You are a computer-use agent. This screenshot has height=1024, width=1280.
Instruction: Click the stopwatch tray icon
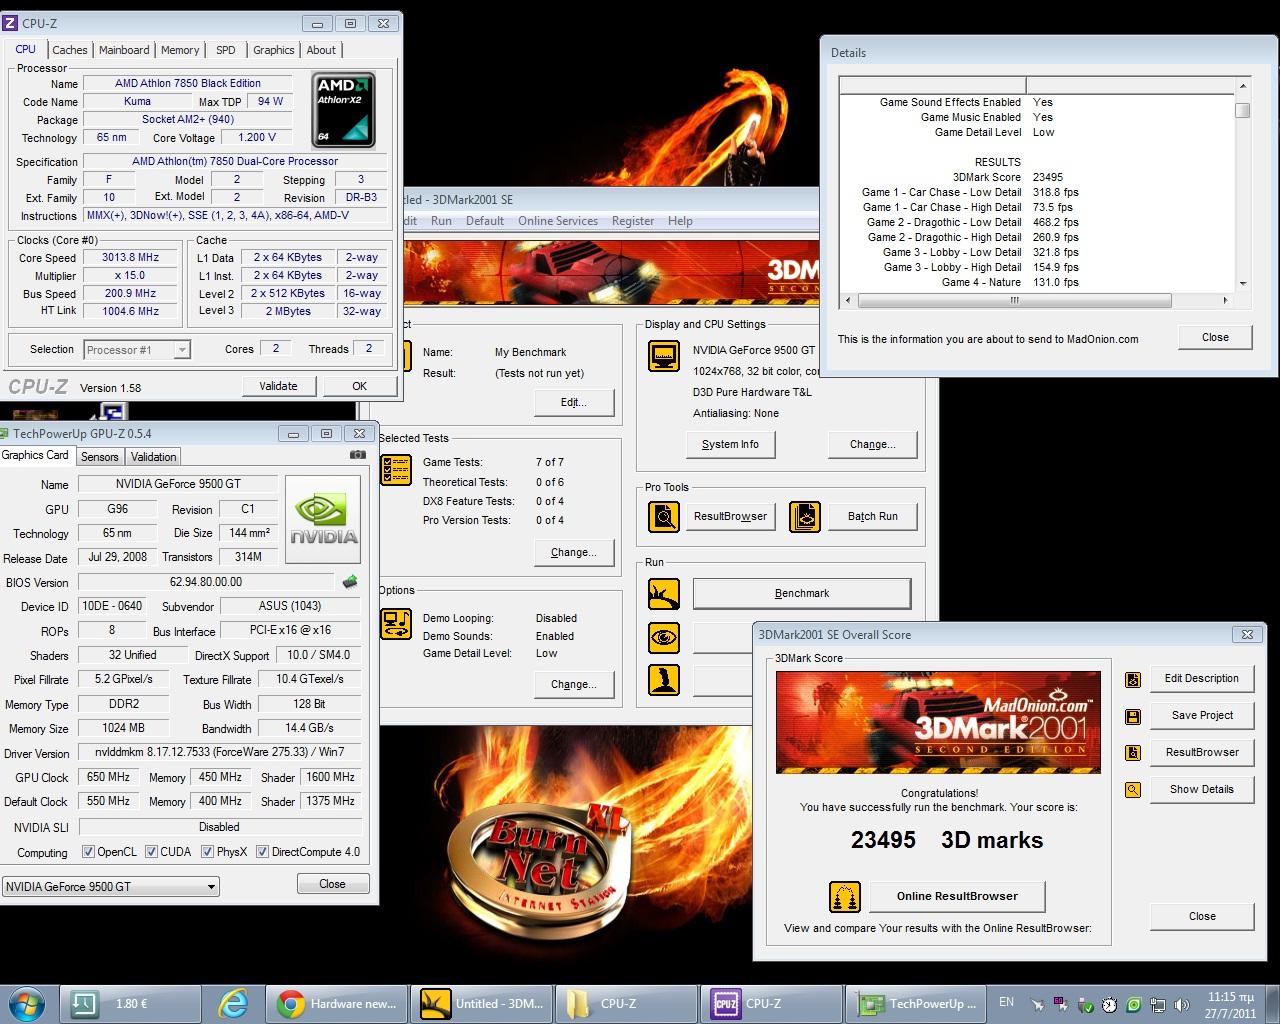(x=1110, y=1004)
